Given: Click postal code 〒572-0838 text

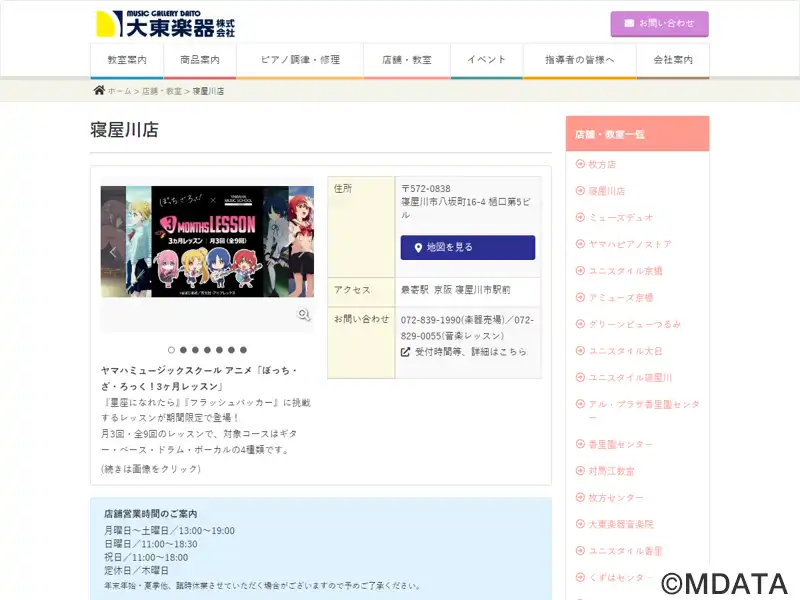Looking at the screenshot, I should [x=426, y=188].
